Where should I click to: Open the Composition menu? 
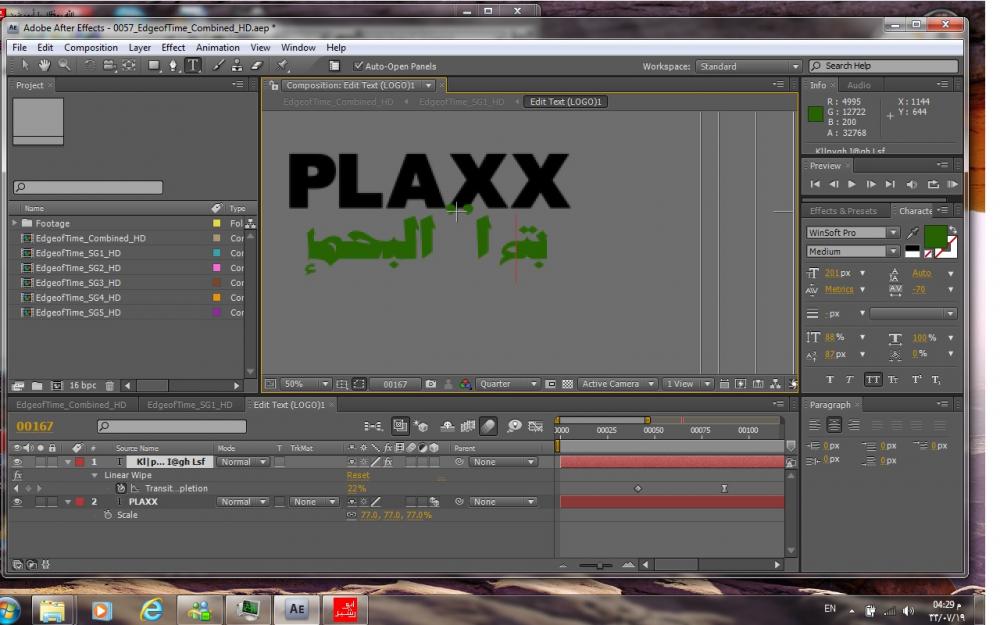[x=91, y=47]
